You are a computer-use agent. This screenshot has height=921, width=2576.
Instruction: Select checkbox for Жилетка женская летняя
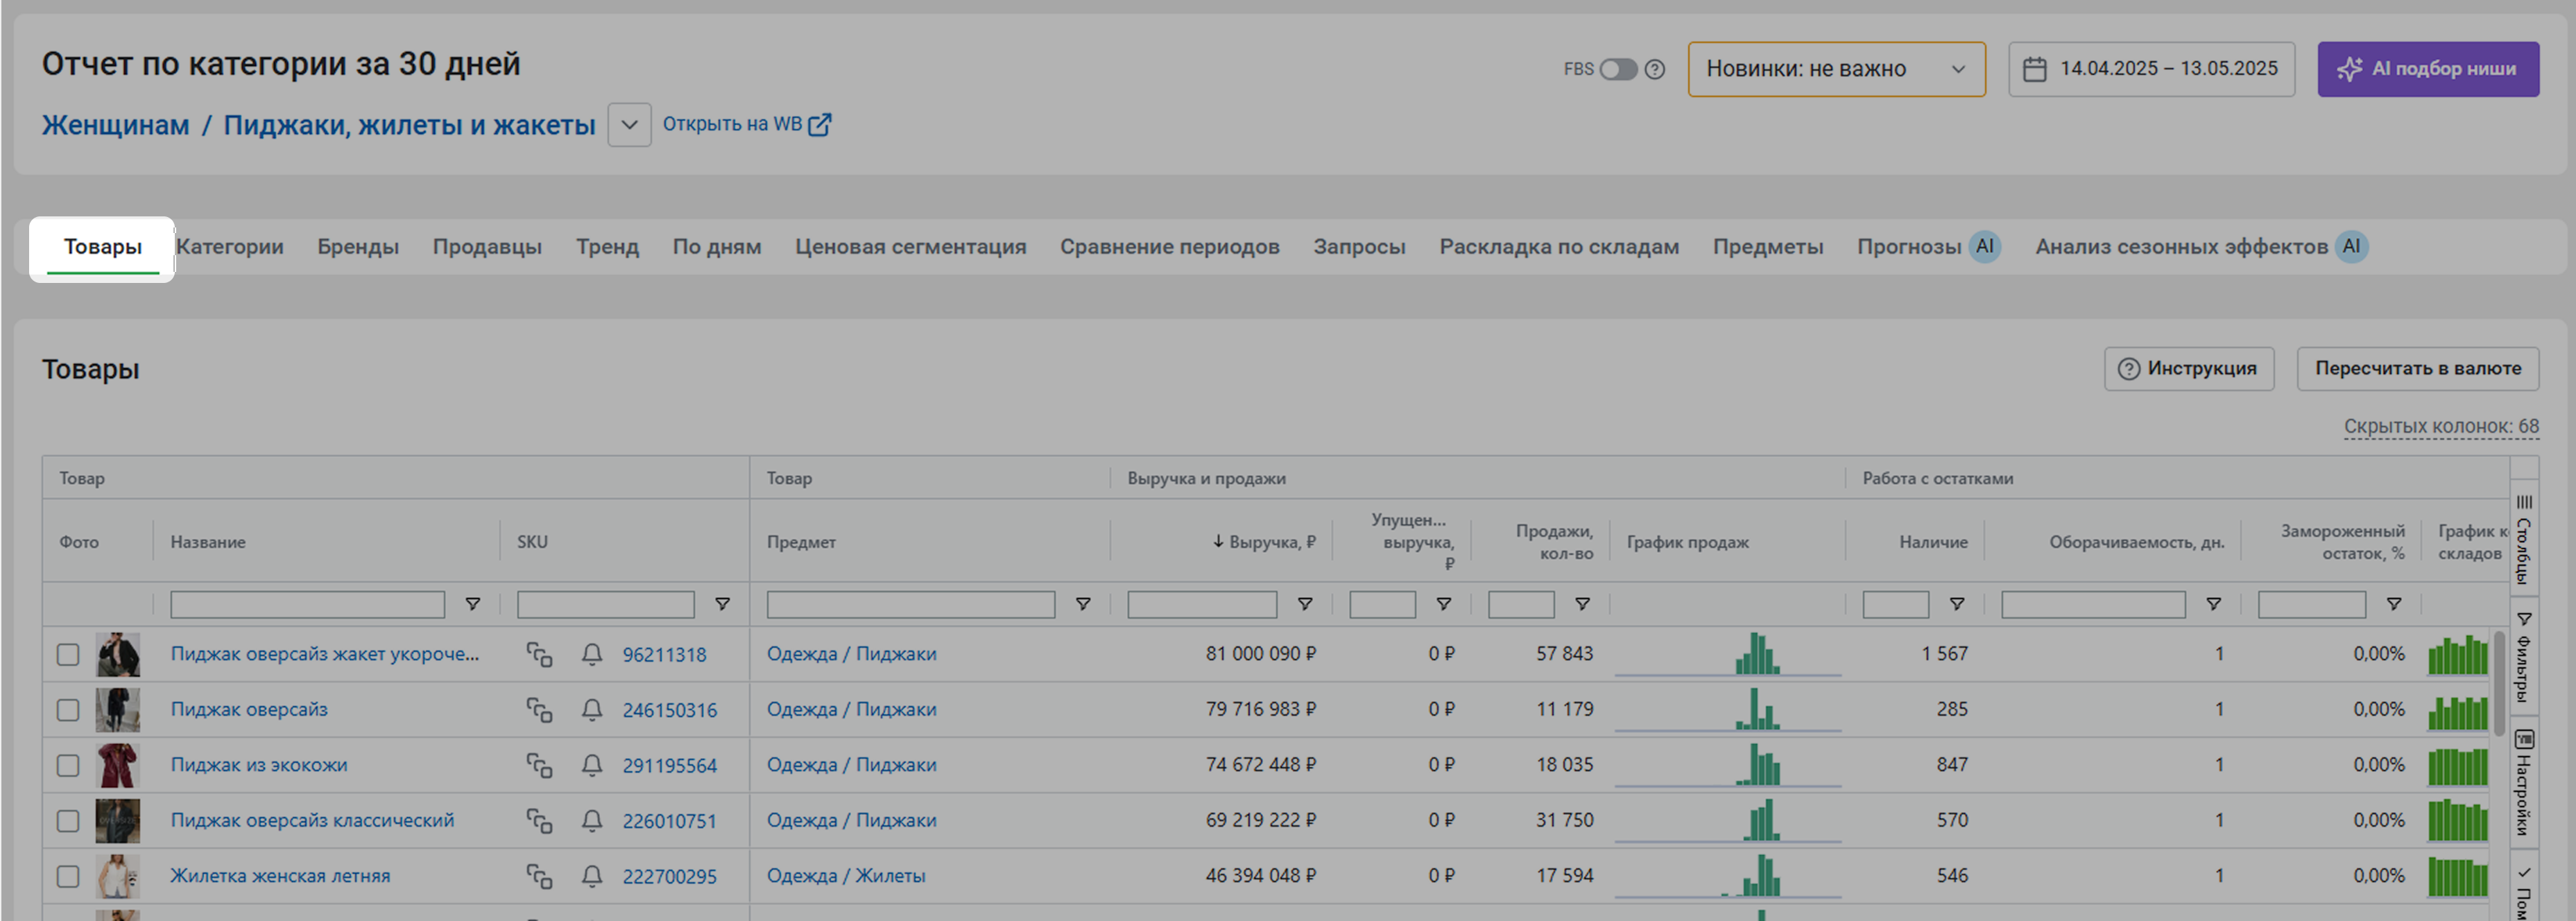[68, 876]
